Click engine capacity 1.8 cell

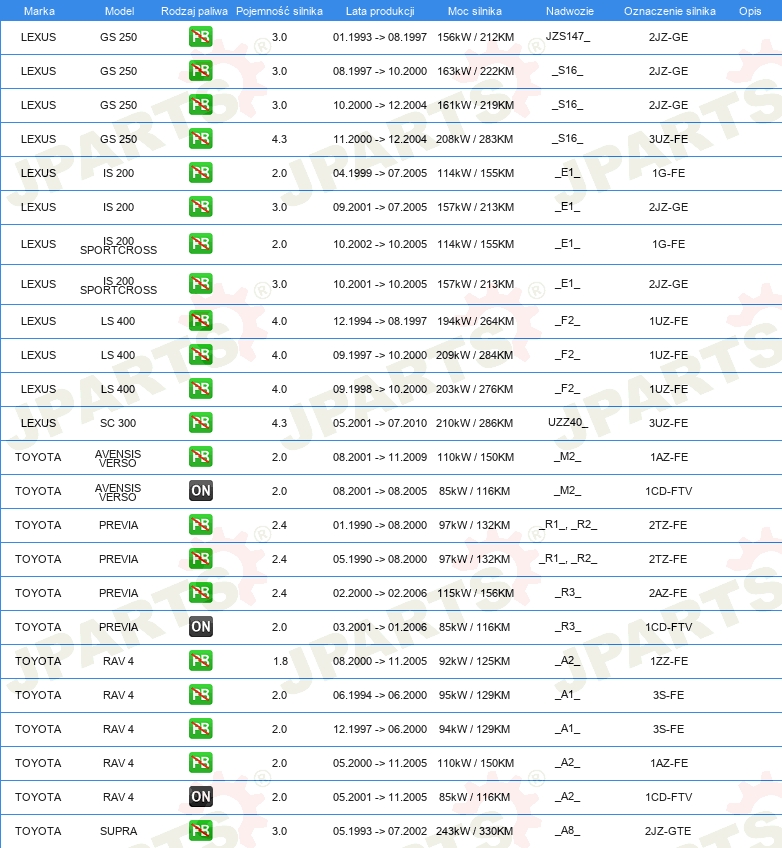click(x=280, y=661)
